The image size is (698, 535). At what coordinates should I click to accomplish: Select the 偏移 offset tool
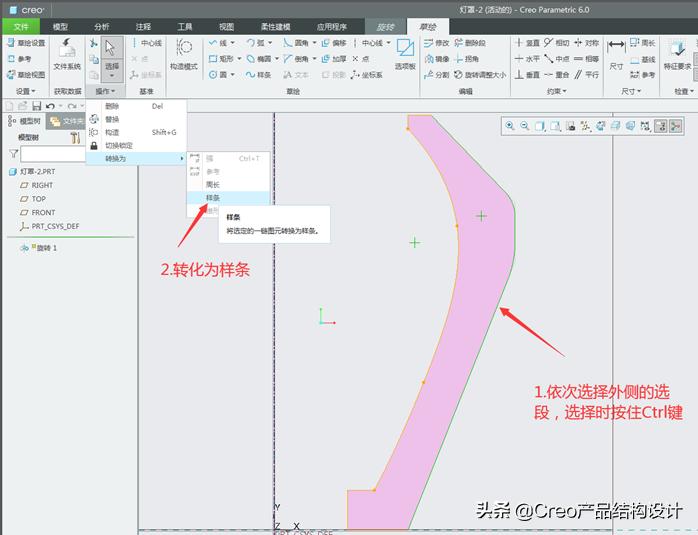pos(333,43)
